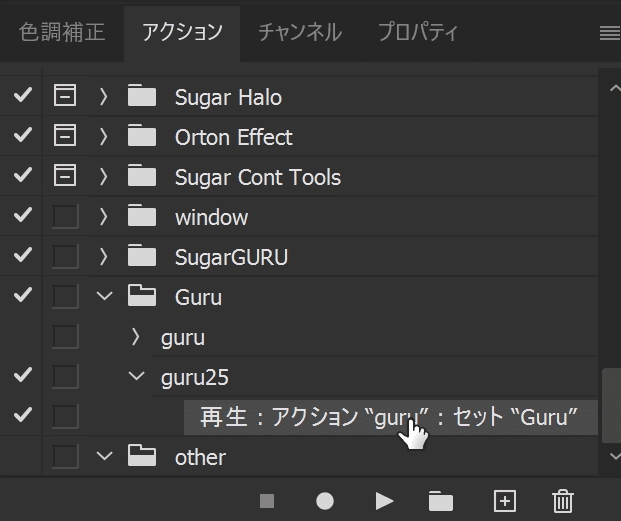
Task: Uncheck the window action set
Action: click(22, 217)
